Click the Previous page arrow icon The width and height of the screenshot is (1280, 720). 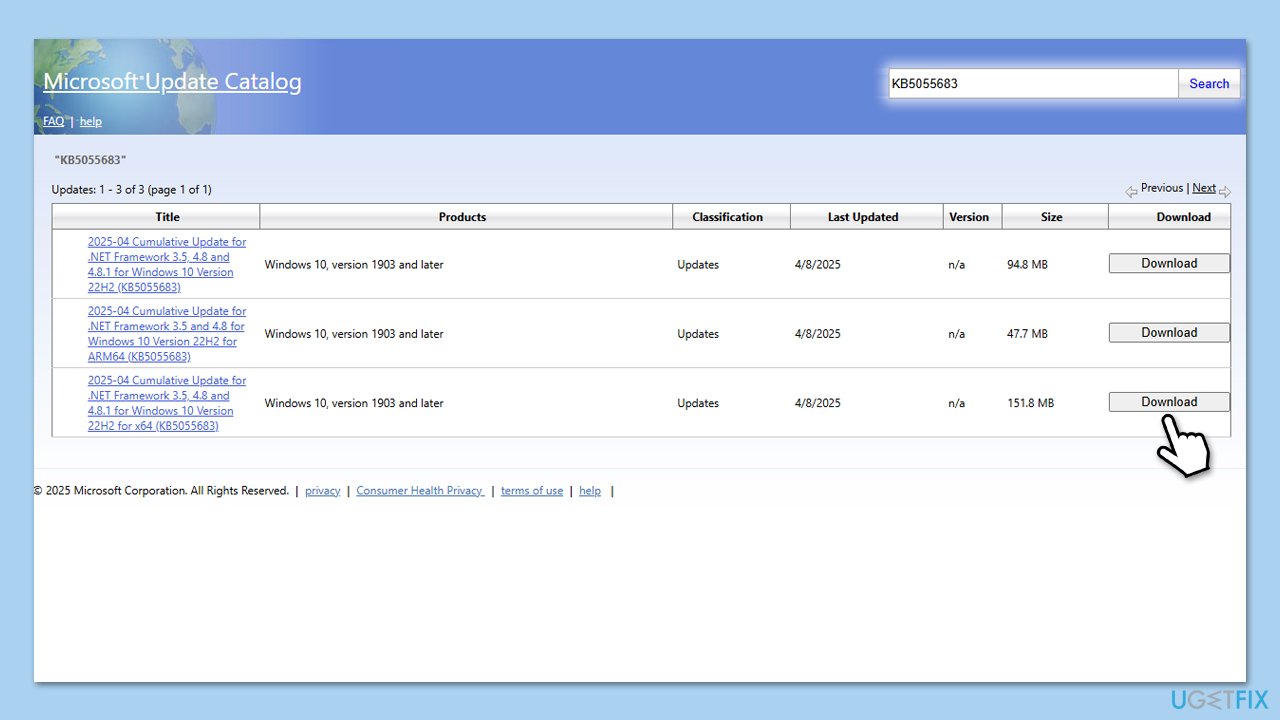[1131, 190]
